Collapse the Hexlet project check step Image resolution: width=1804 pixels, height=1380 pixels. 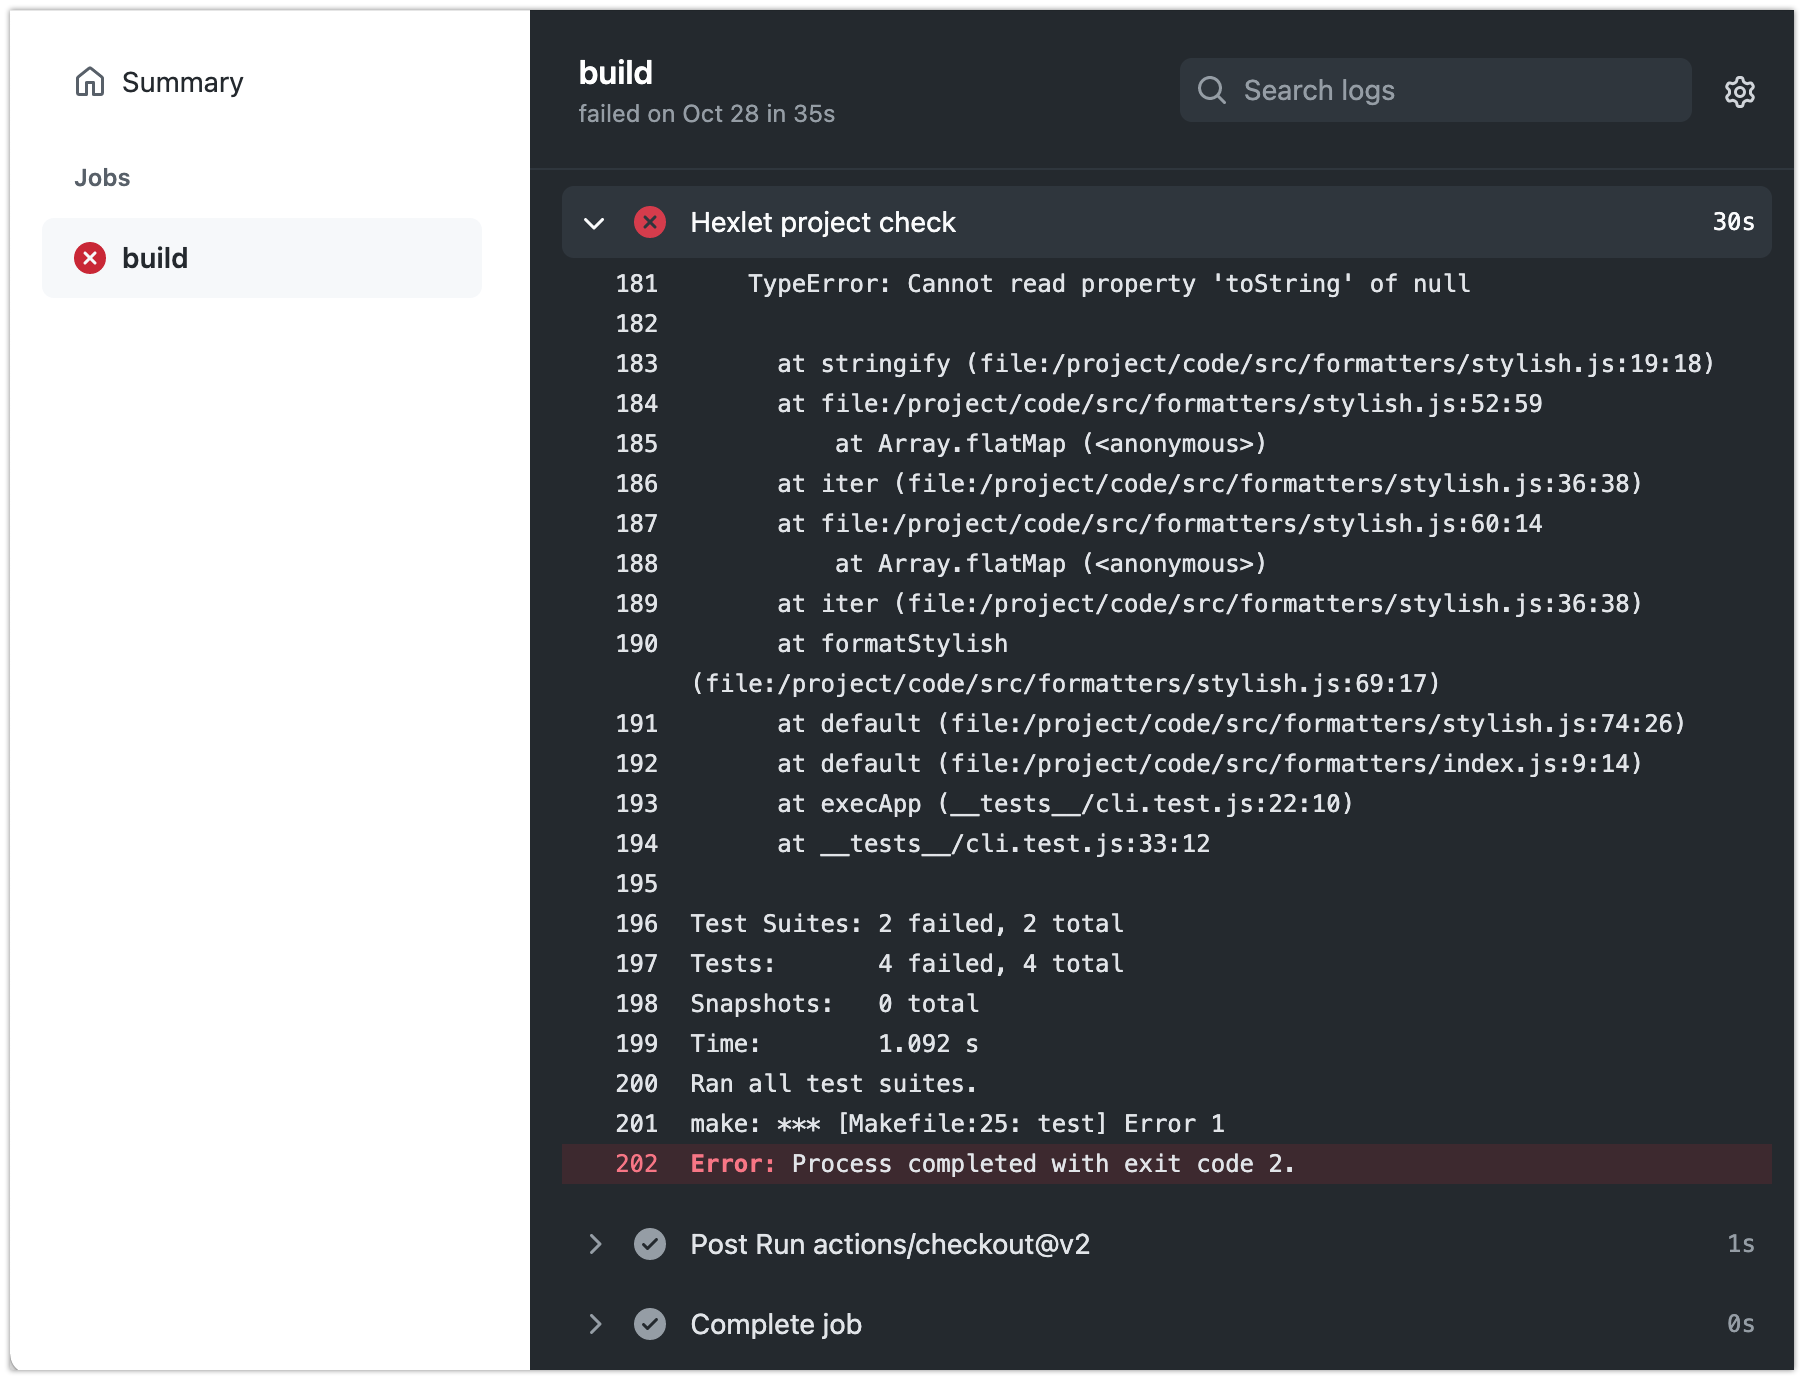[x=594, y=222]
